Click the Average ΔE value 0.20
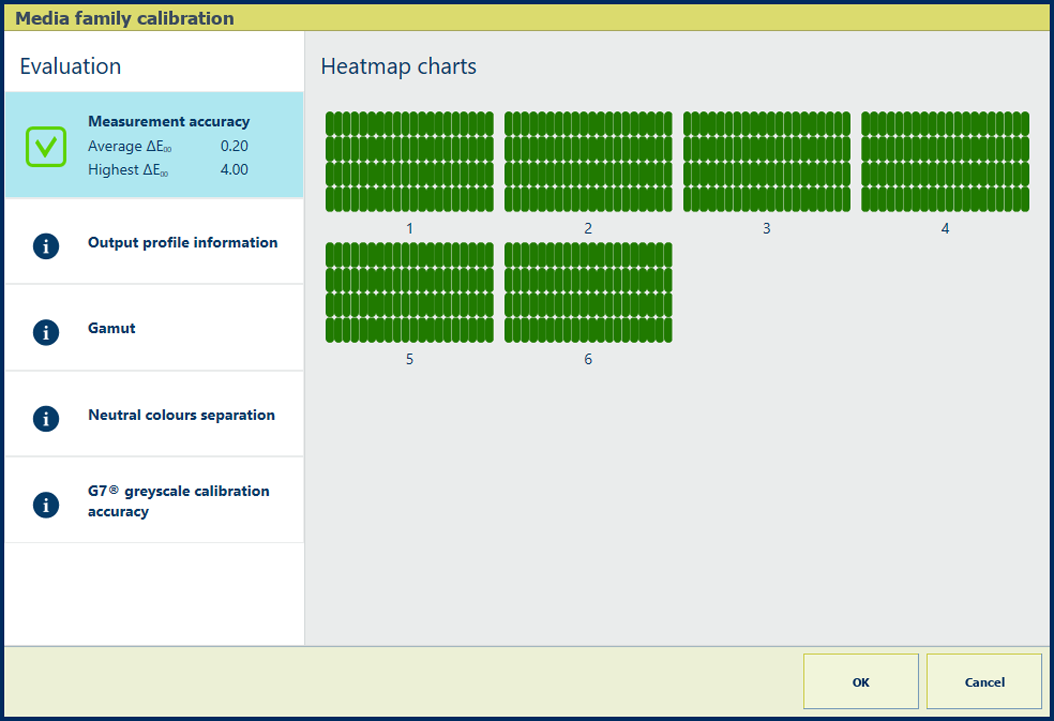The width and height of the screenshot is (1054, 721). click(x=234, y=146)
